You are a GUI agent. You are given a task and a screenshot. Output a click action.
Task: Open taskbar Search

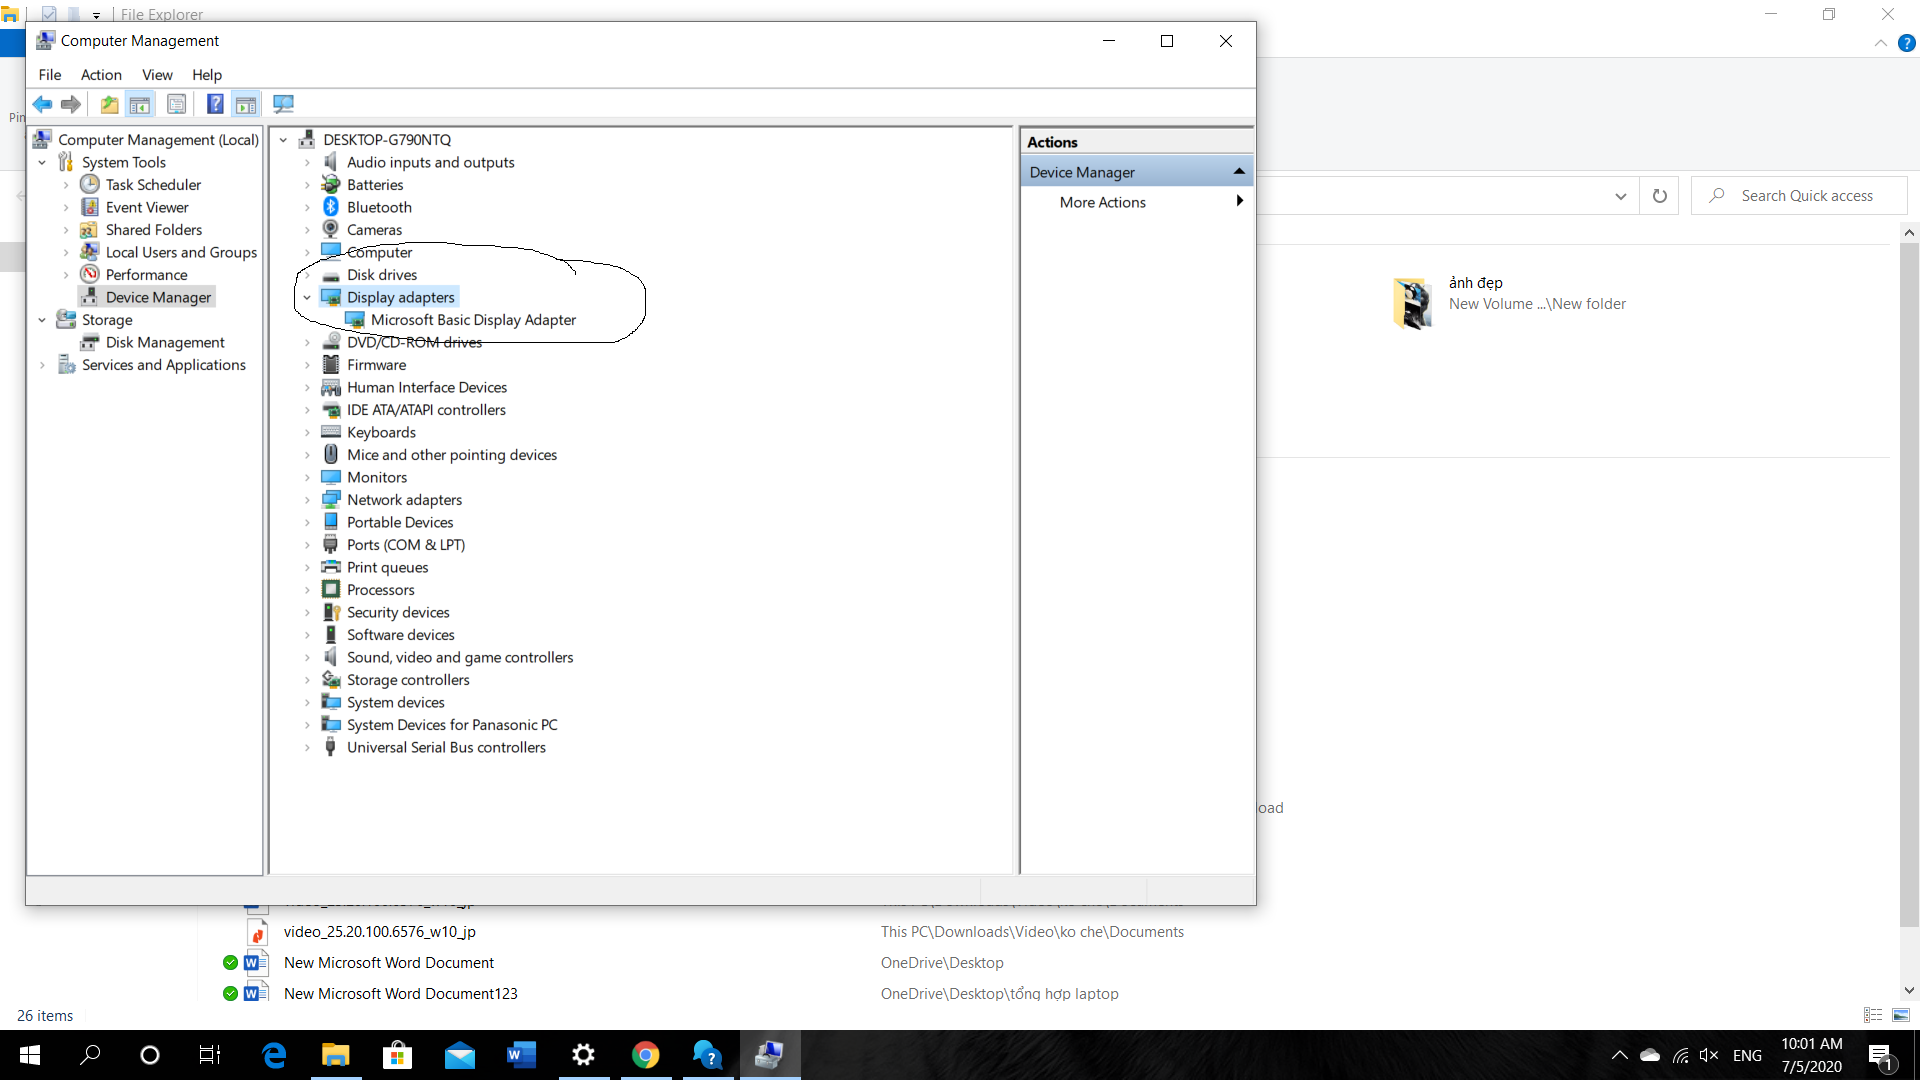coord(90,1055)
